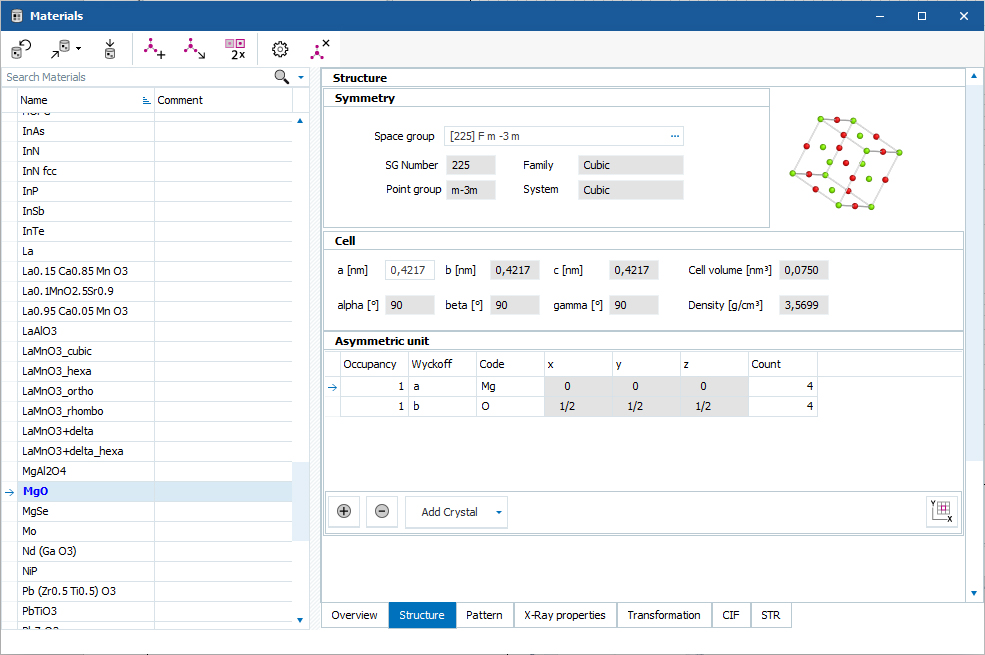Click the add crystal structure icon

click(154, 49)
